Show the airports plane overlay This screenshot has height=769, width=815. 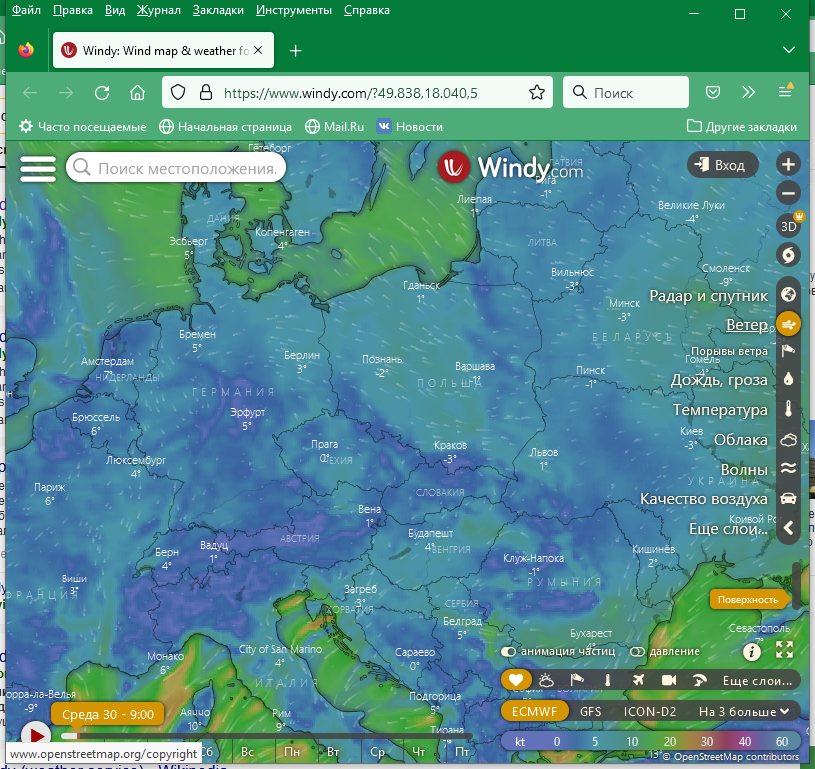[x=638, y=680]
